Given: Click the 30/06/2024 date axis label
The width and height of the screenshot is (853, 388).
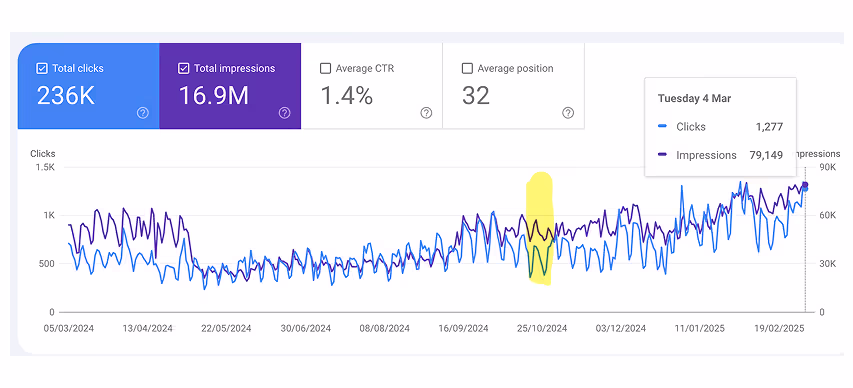Looking at the screenshot, I should point(306,329).
